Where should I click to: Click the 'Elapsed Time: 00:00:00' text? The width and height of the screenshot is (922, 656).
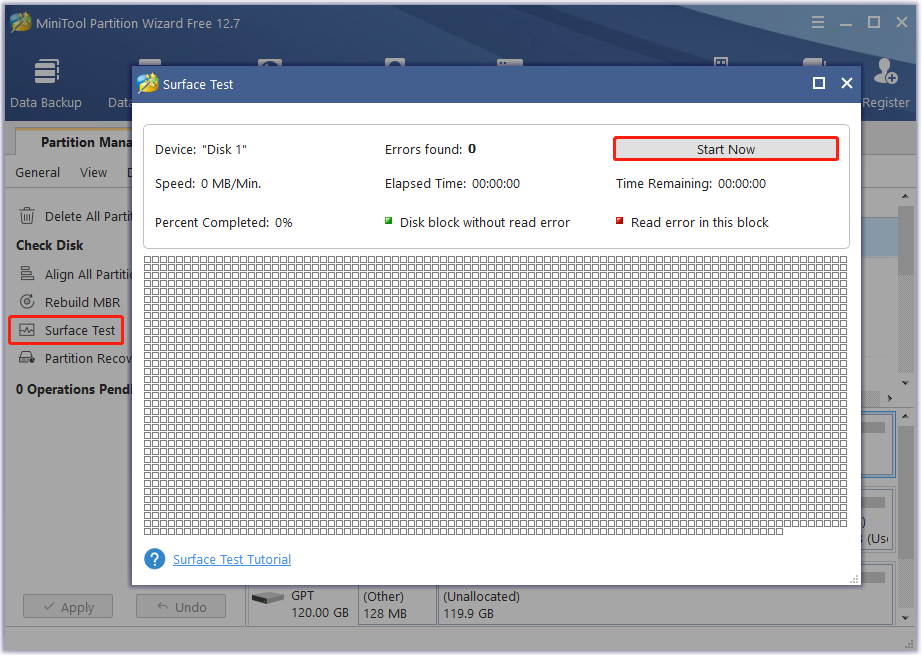tap(452, 183)
